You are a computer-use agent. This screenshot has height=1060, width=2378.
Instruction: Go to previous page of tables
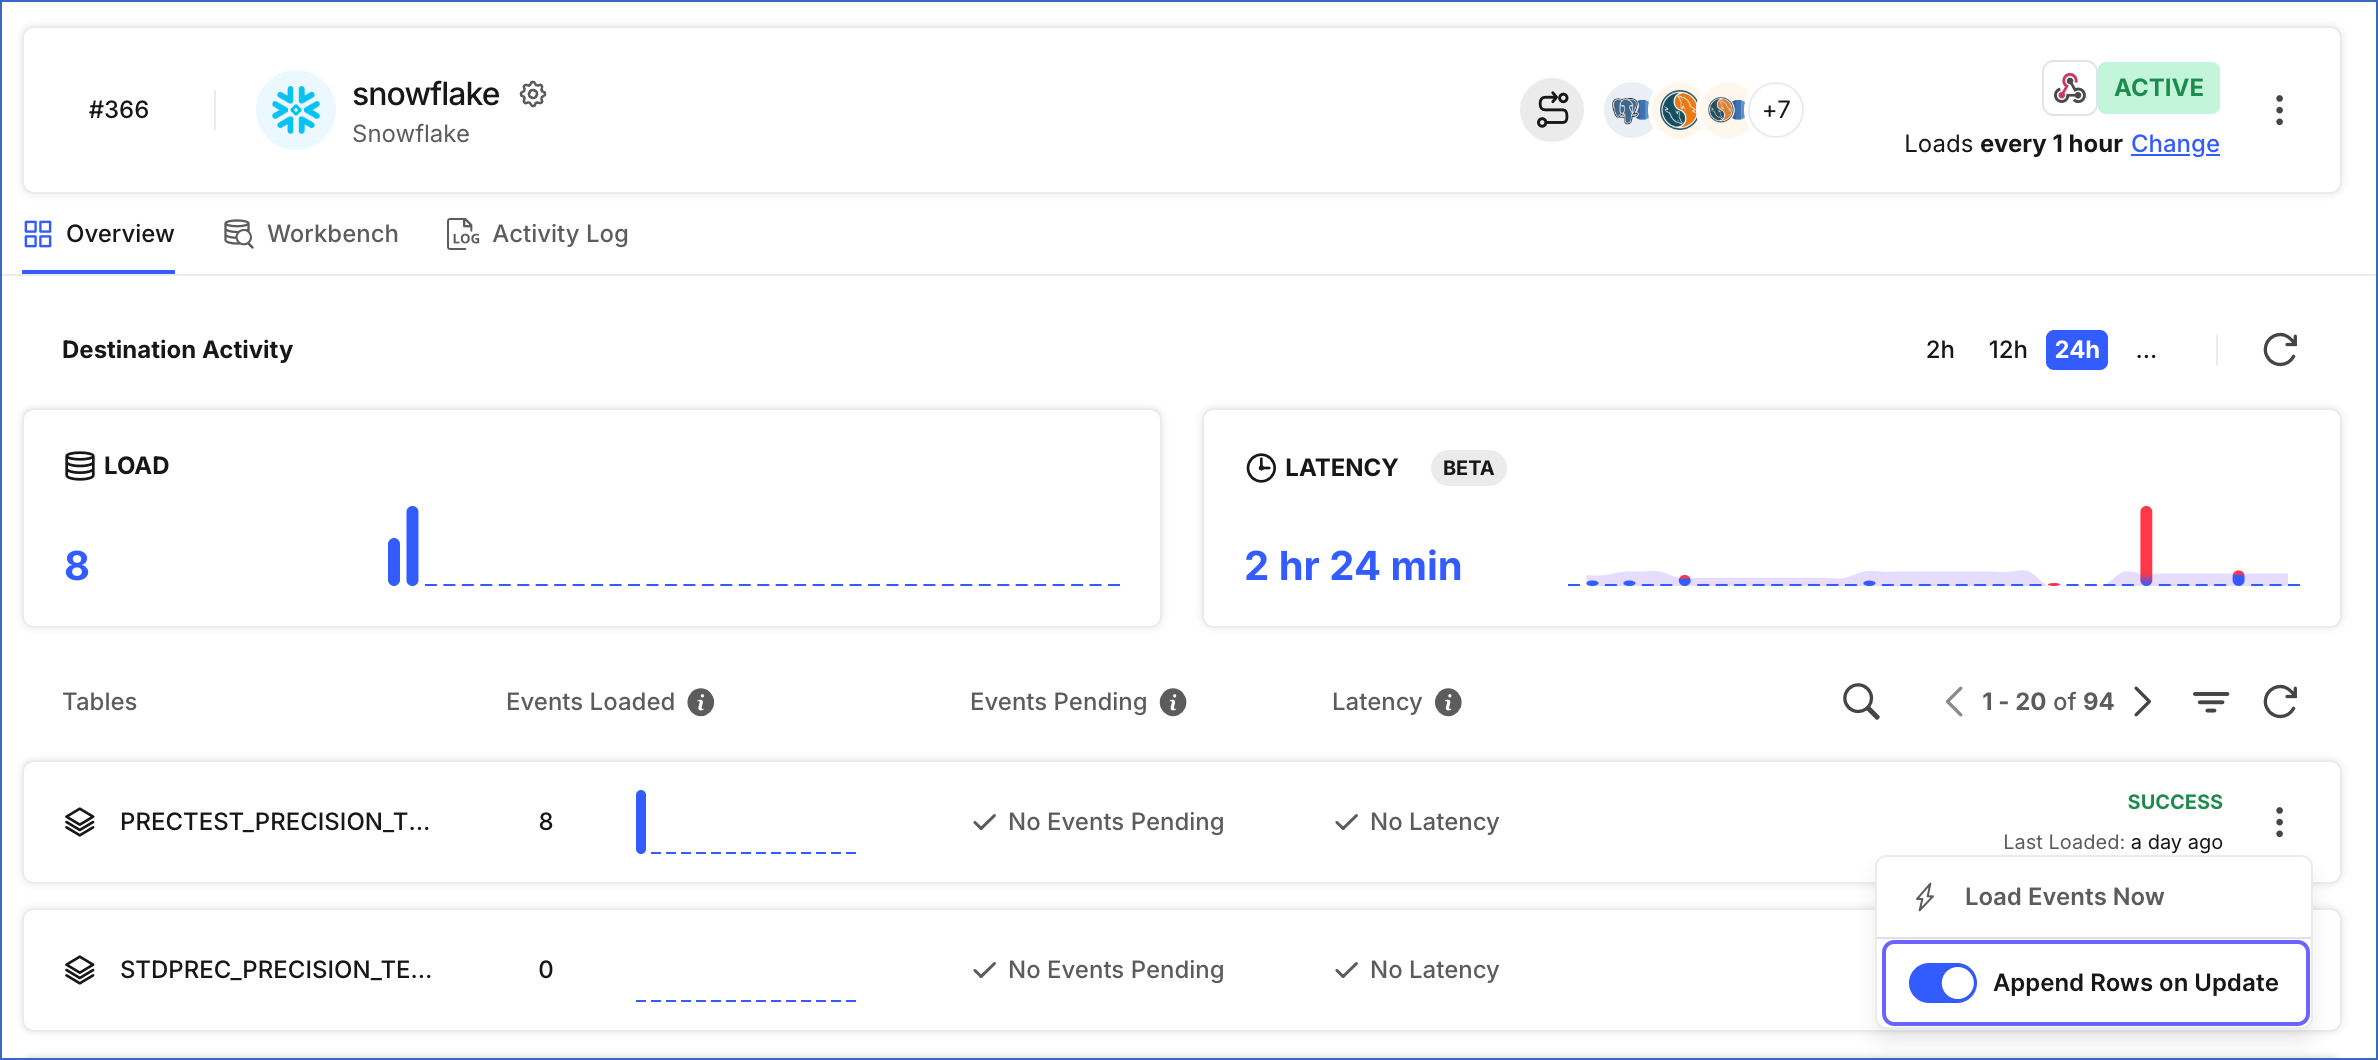point(1954,702)
